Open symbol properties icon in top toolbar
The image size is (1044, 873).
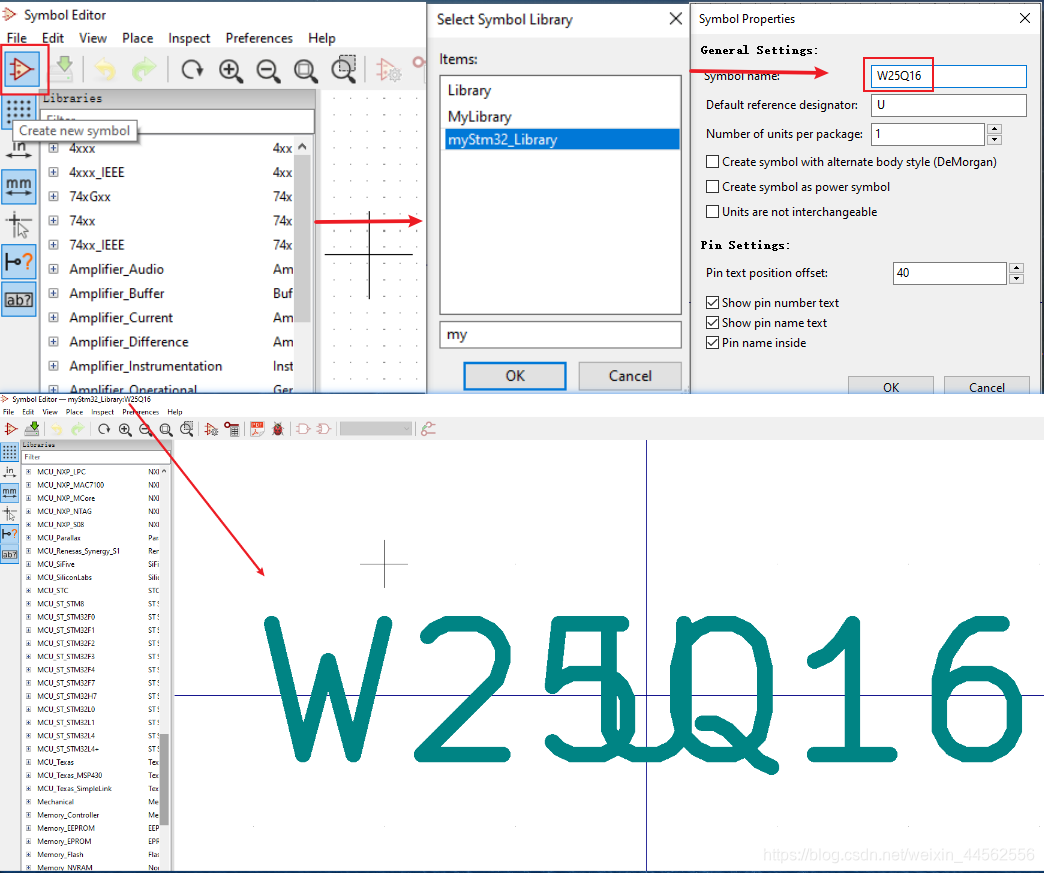click(388, 70)
